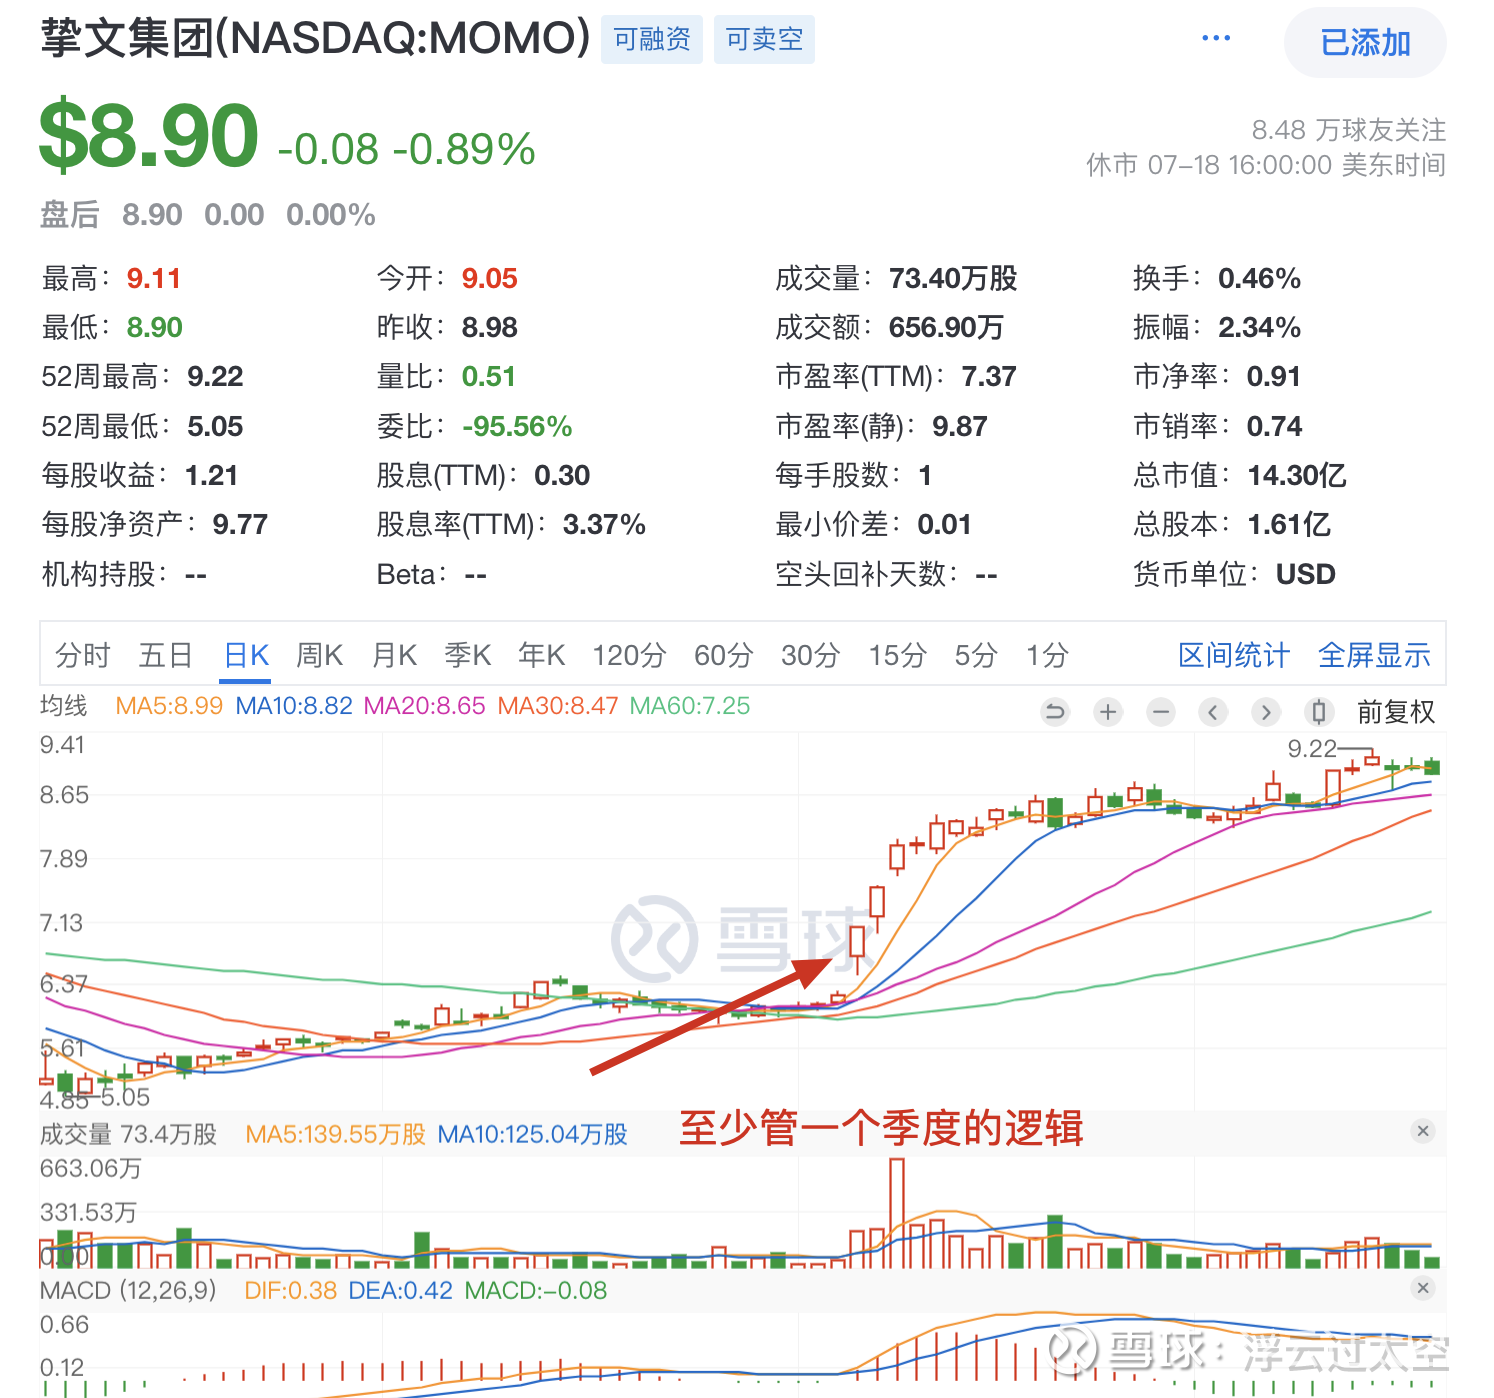Close the MACD indicator panel
Image resolution: width=1494 pixels, height=1398 pixels.
pyautogui.click(x=1423, y=1288)
